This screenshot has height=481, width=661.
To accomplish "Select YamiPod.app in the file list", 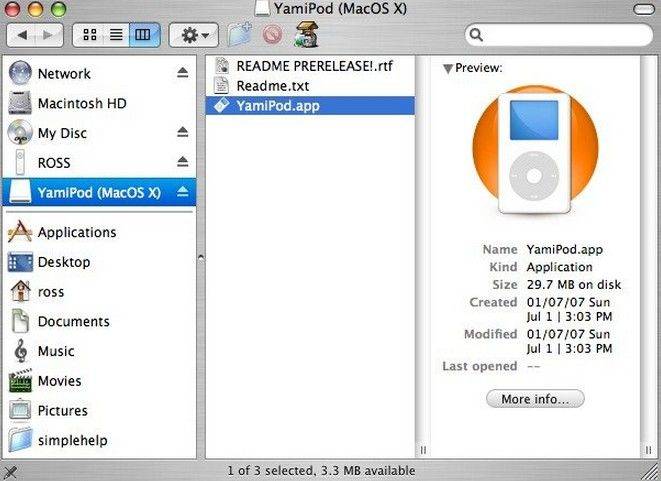I will (310, 105).
